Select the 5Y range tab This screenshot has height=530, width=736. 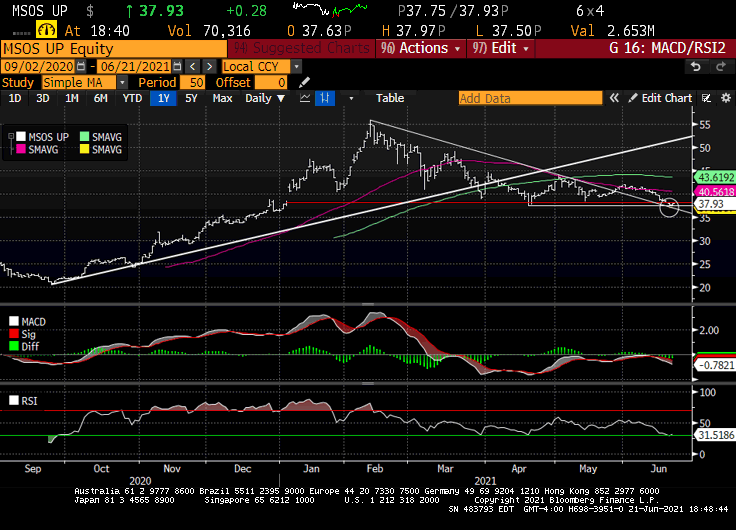pyautogui.click(x=191, y=98)
